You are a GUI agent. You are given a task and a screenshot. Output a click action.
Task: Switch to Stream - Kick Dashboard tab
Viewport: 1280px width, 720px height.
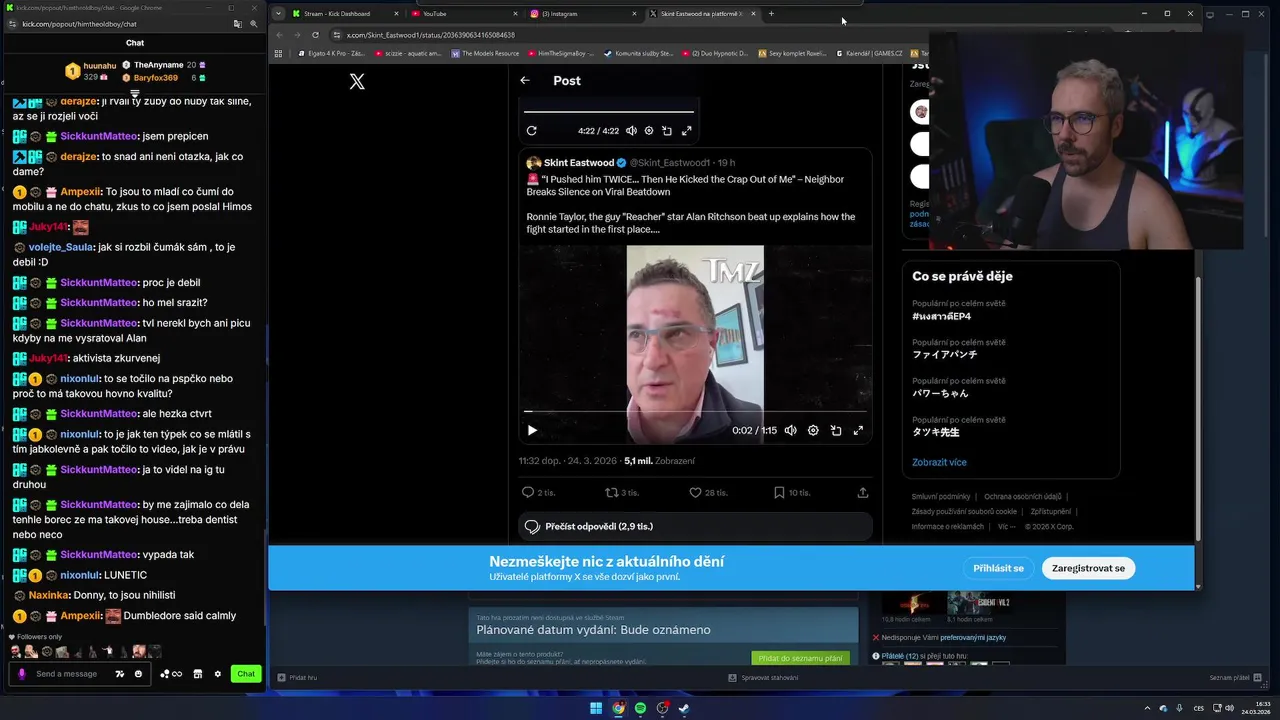click(x=346, y=14)
